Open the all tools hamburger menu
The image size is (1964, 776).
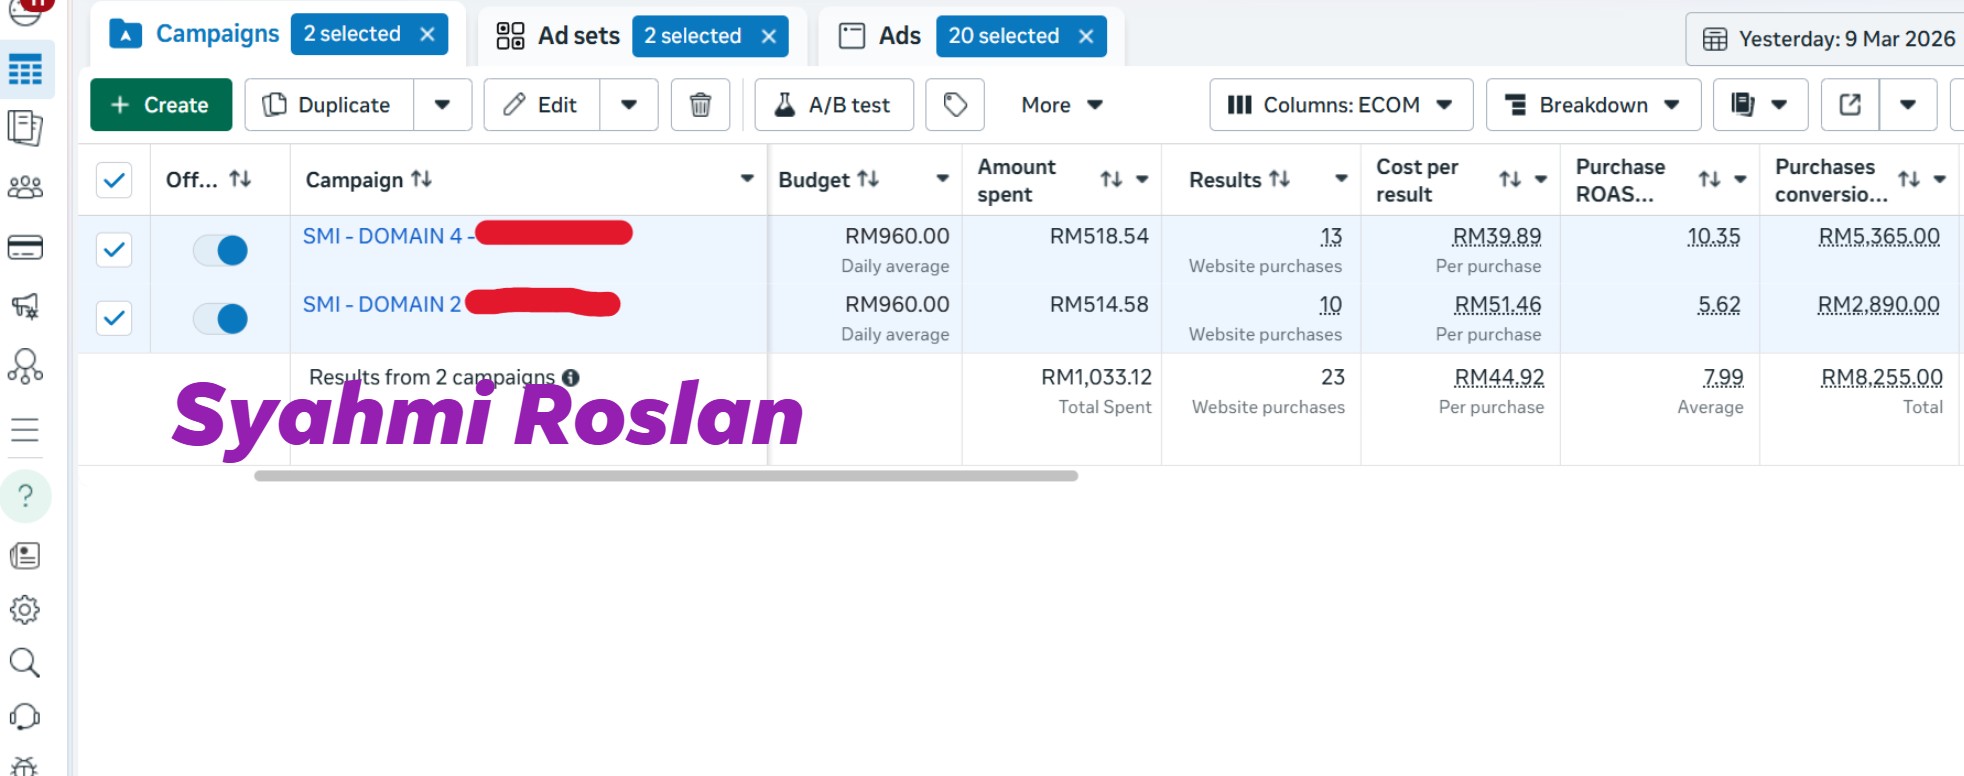[x=25, y=430]
